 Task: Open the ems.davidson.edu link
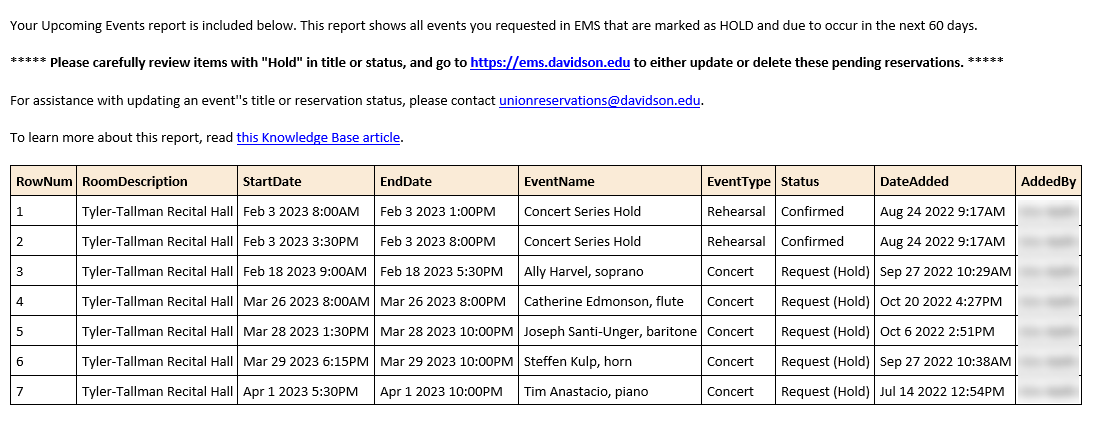[x=550, y=62]
